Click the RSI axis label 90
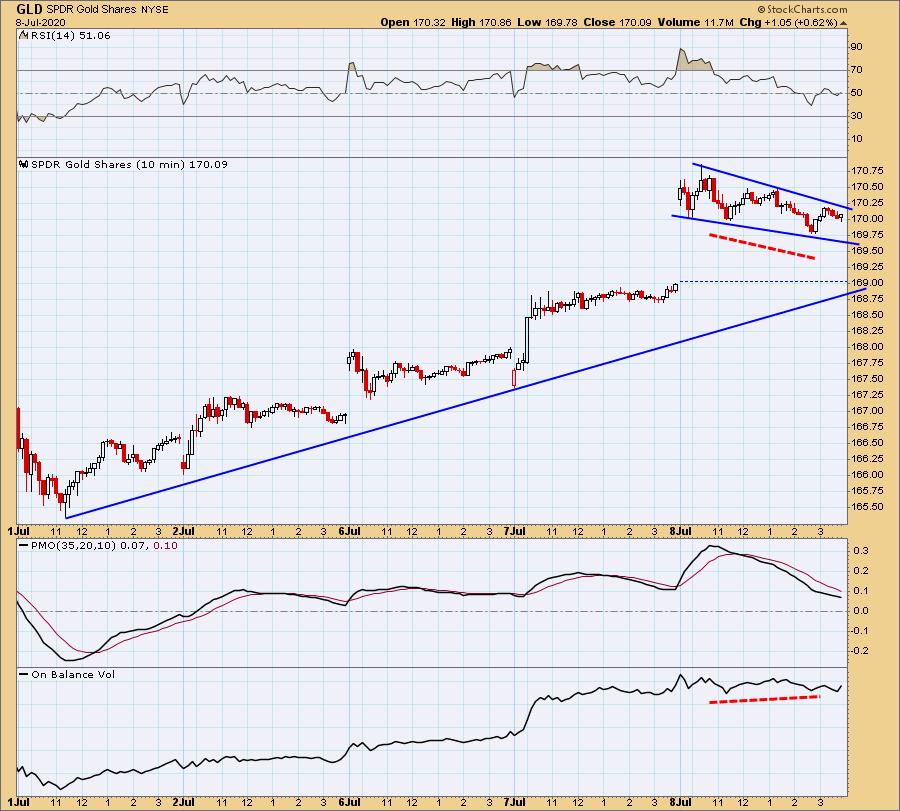 [x=857, y=46]
